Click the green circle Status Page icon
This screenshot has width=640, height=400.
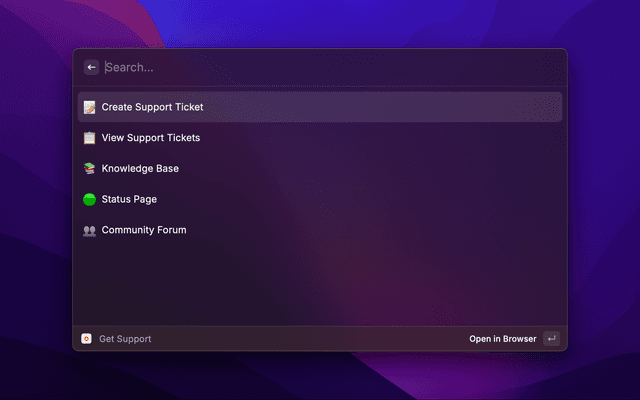pyautogui.click(x=89, y=200)
